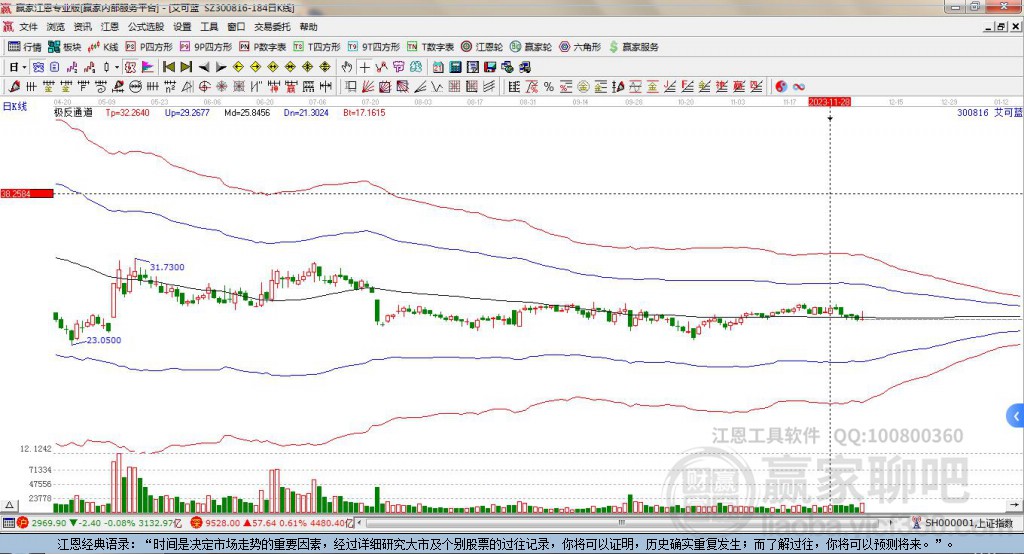Jump to first bar icon
Screen dimensions: 1024x554
pos(169,67)
